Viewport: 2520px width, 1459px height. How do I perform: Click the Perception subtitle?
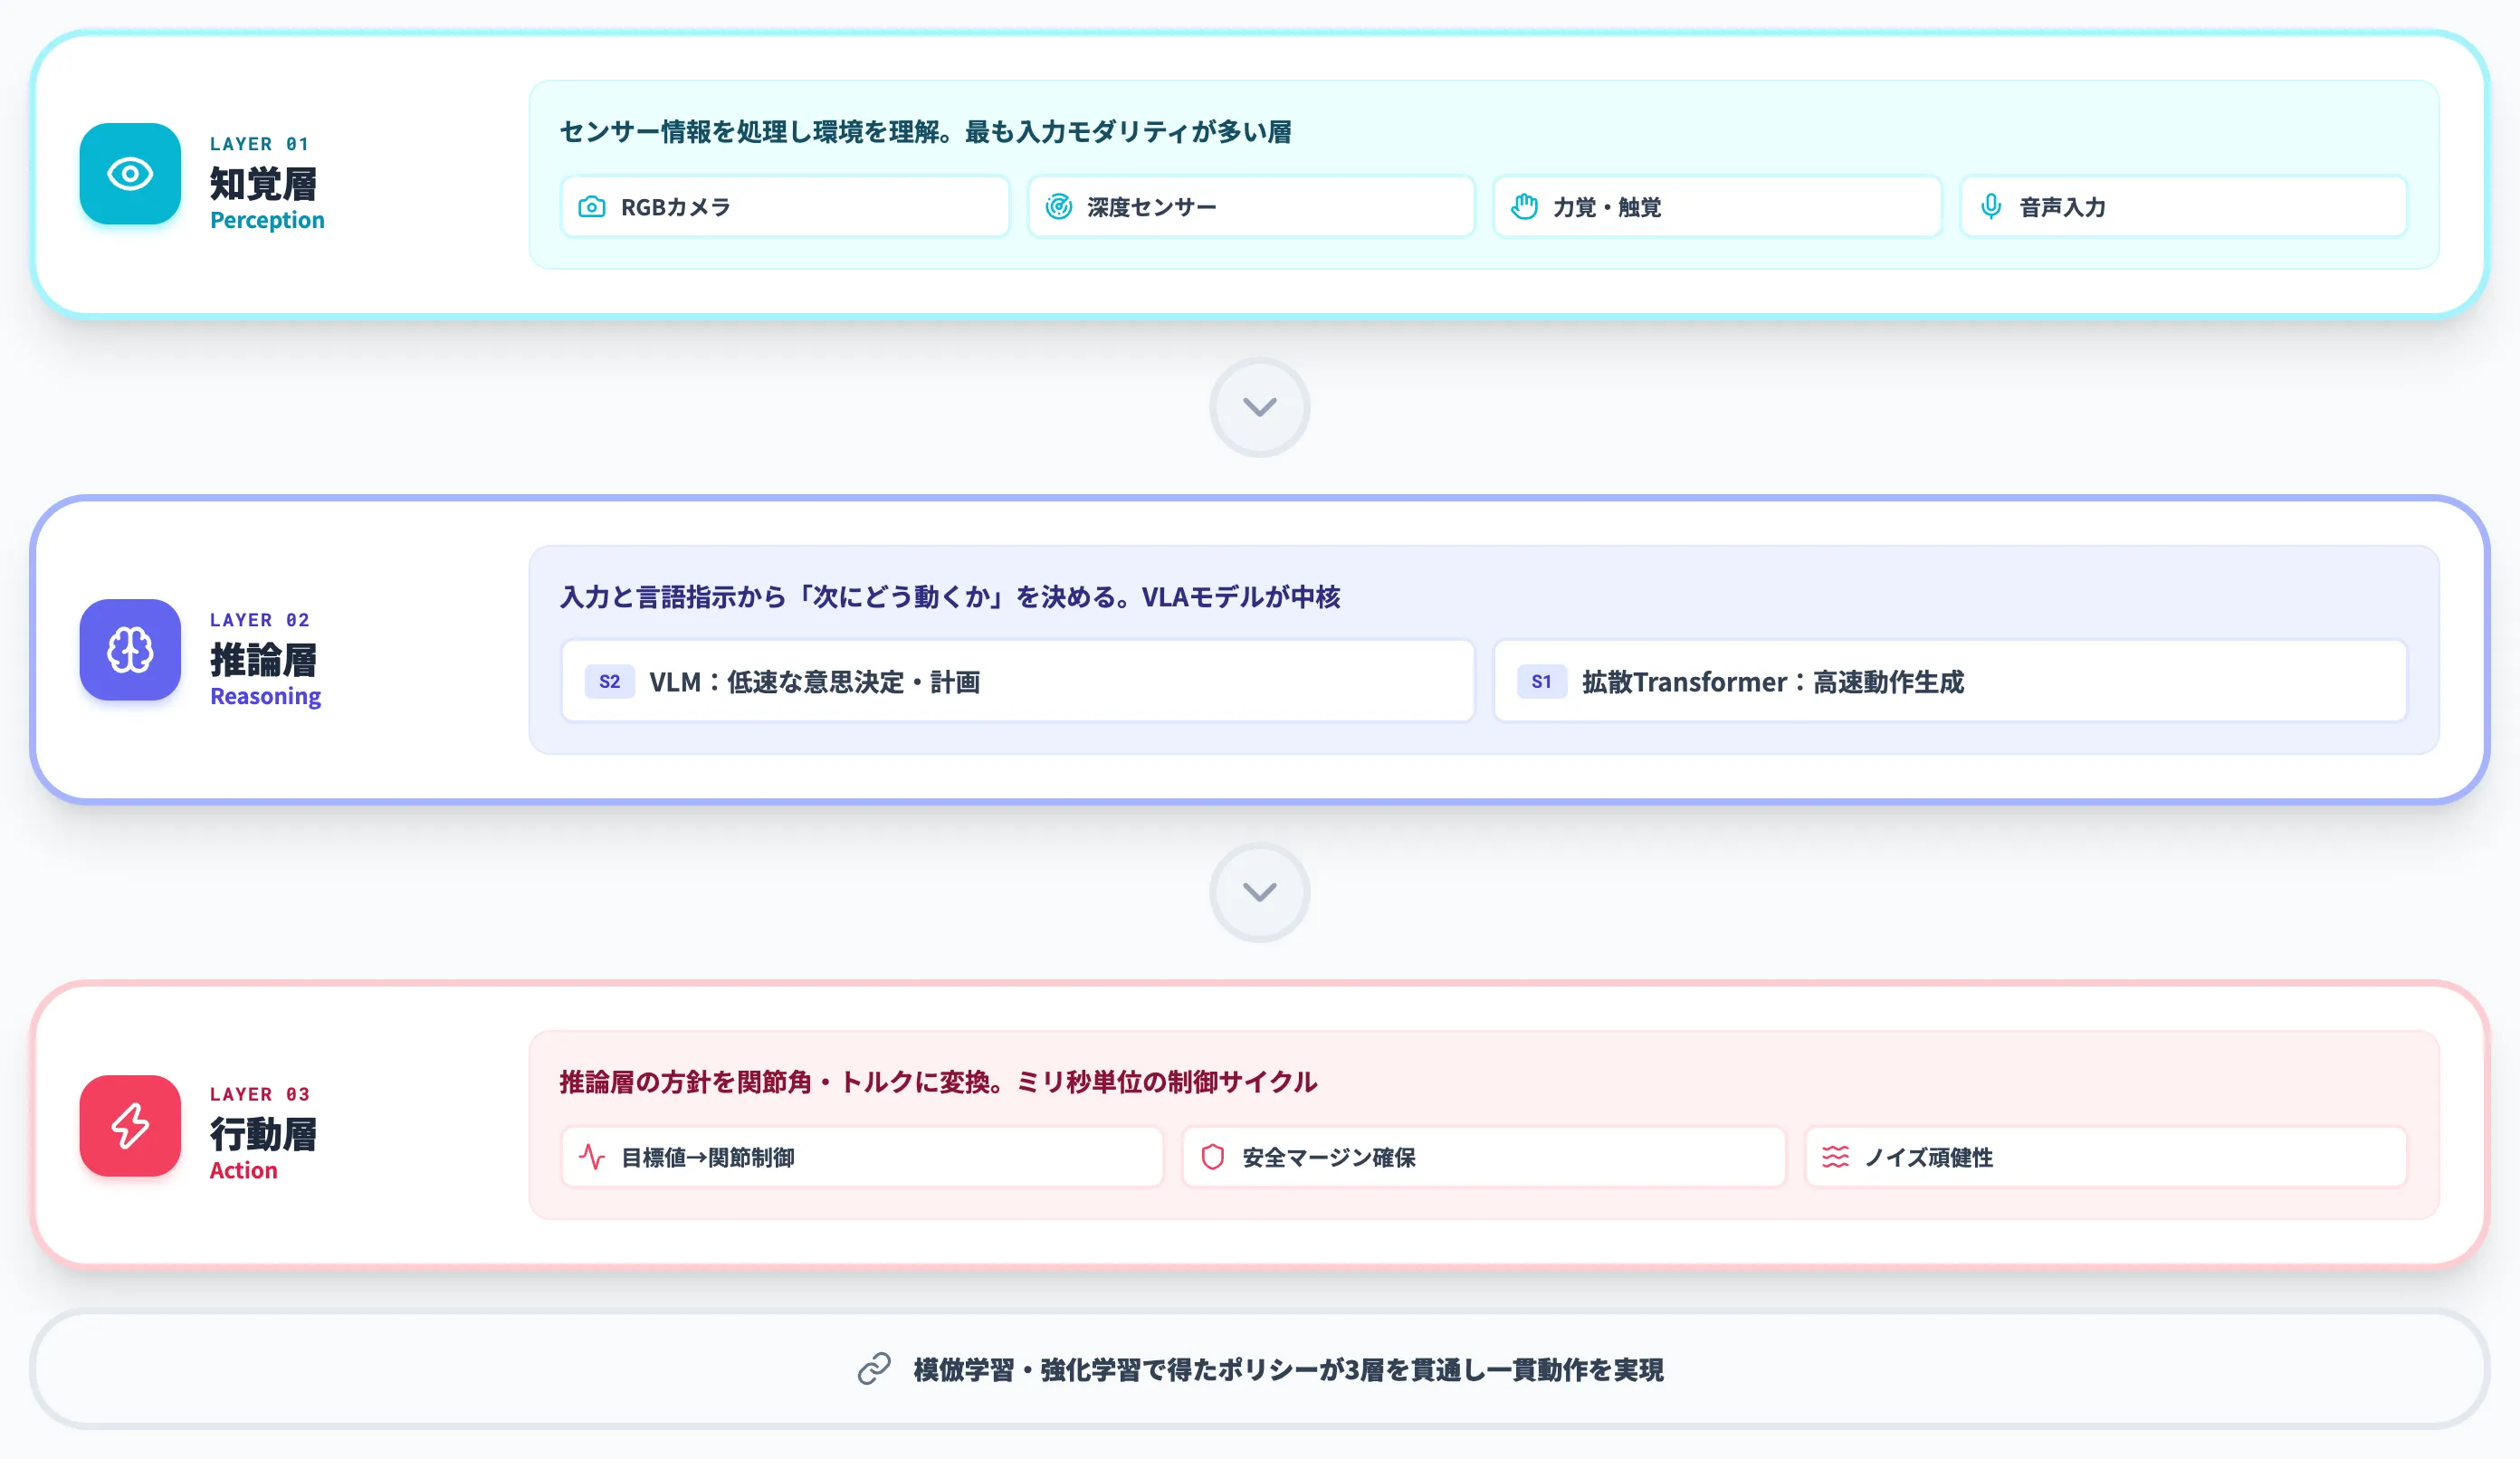[267, 221]
